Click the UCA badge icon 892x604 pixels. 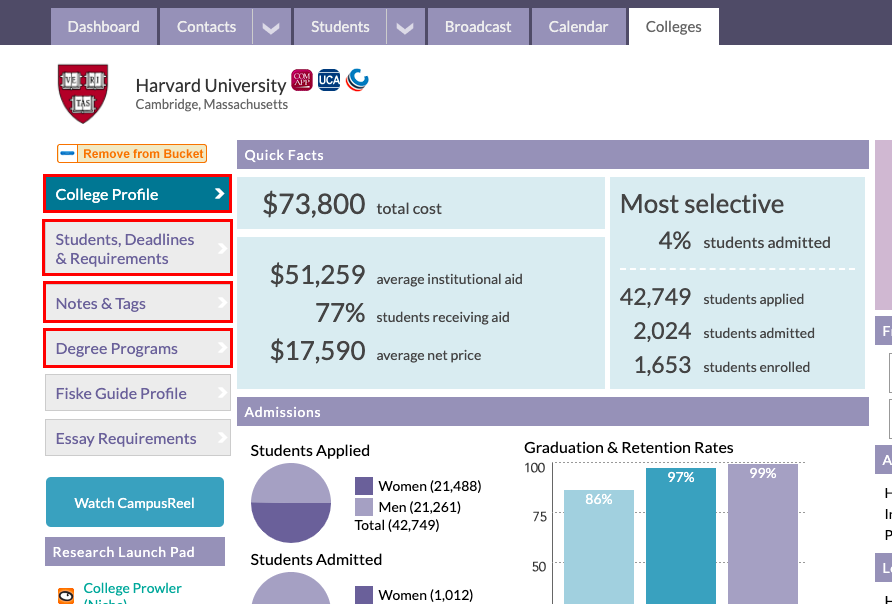[329, 80]
